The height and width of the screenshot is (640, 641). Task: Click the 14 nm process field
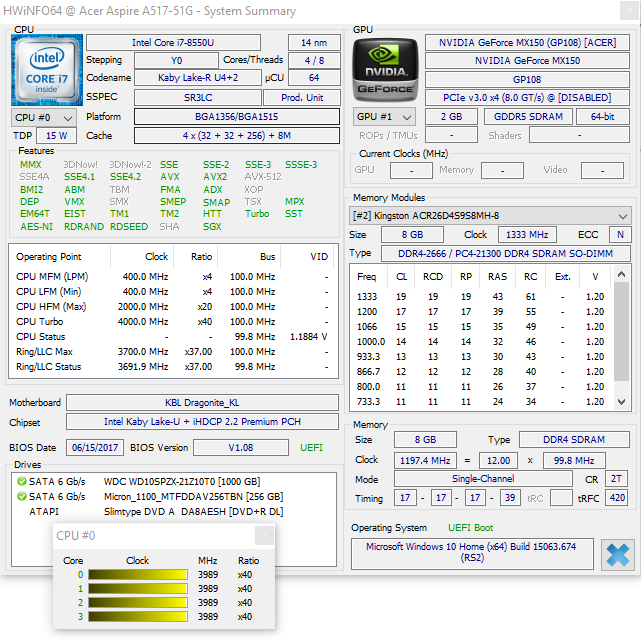pyautogui.click(x=314, y=43)
